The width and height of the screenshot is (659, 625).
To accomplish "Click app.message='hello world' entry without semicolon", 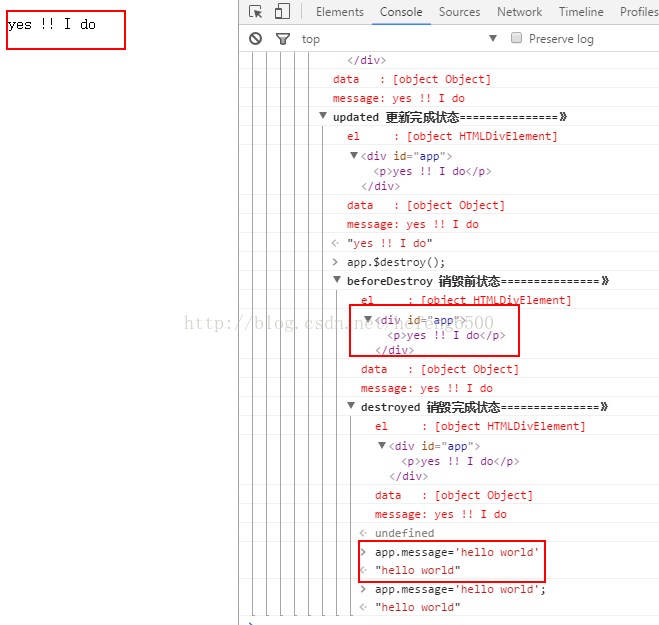I will (456, 552).
